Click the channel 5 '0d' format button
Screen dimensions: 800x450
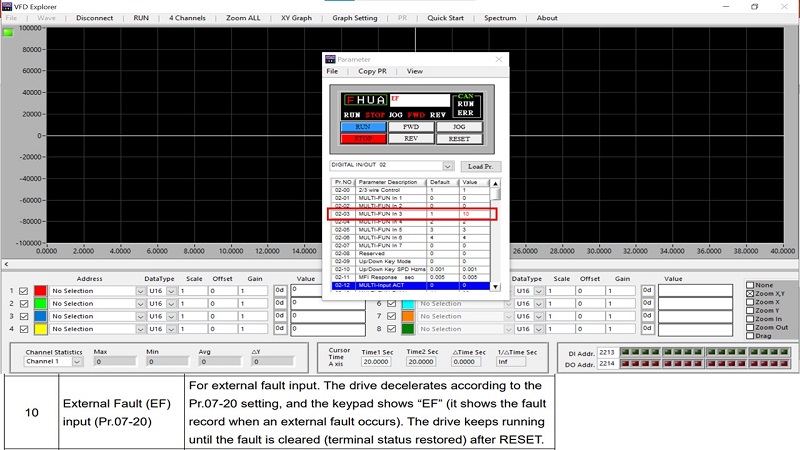click(647, 290)
